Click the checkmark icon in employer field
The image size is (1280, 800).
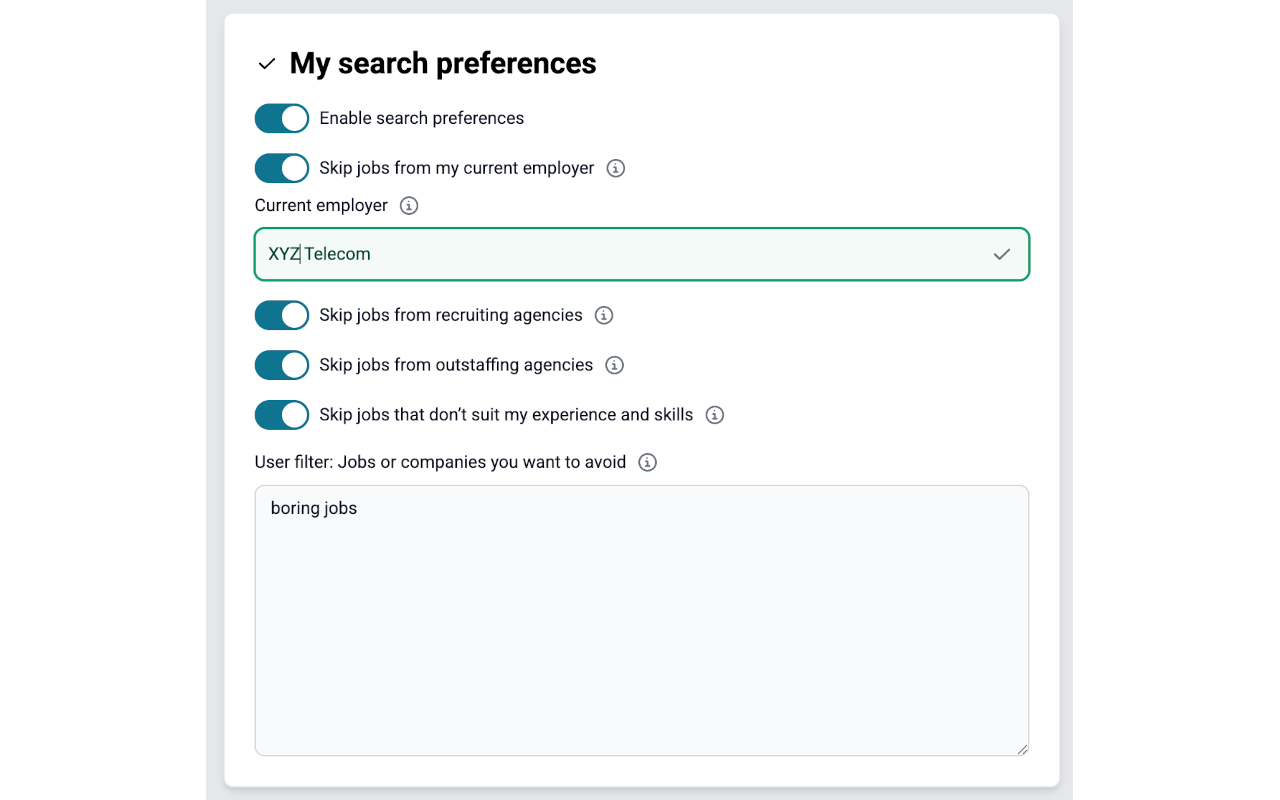(x=1002, y=254)
